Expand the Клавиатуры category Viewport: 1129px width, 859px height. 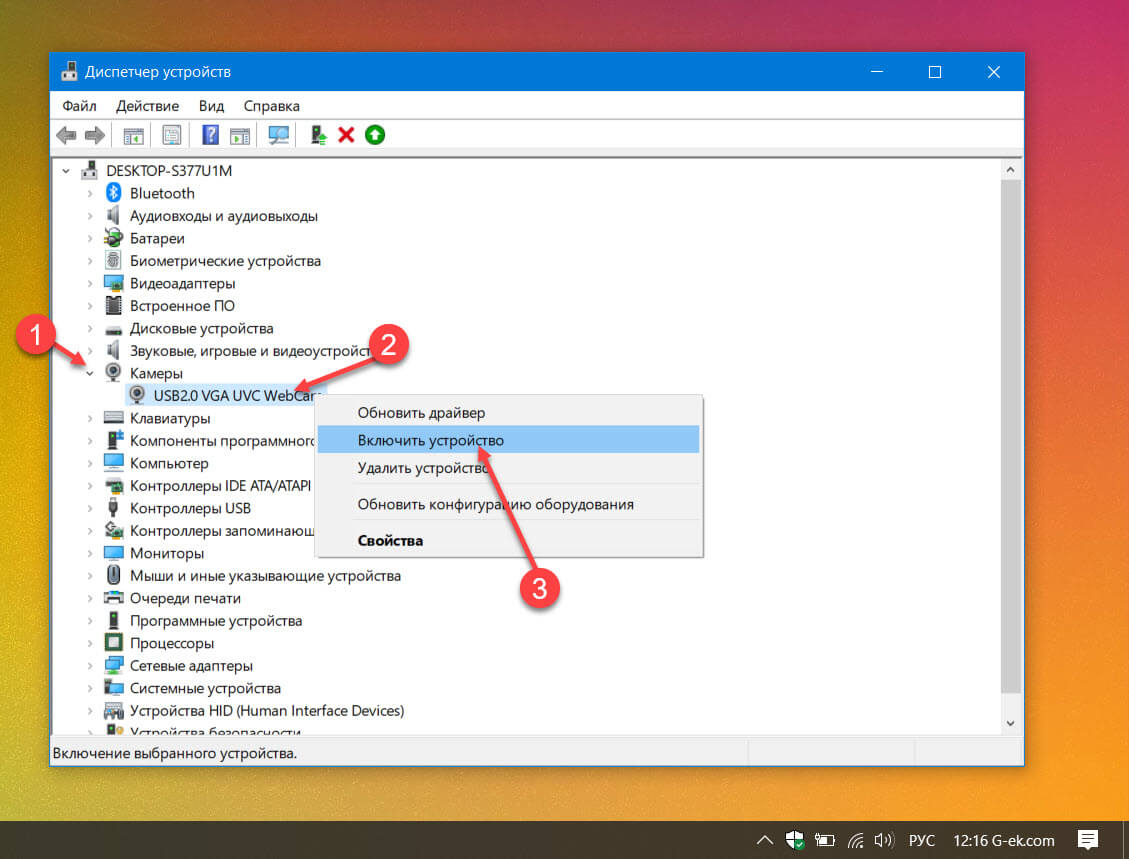pyautogui.click(x=89, y=418)
